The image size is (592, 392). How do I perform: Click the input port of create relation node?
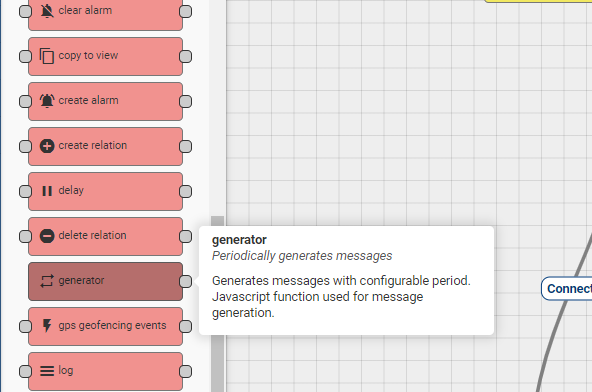pos(25,146)
